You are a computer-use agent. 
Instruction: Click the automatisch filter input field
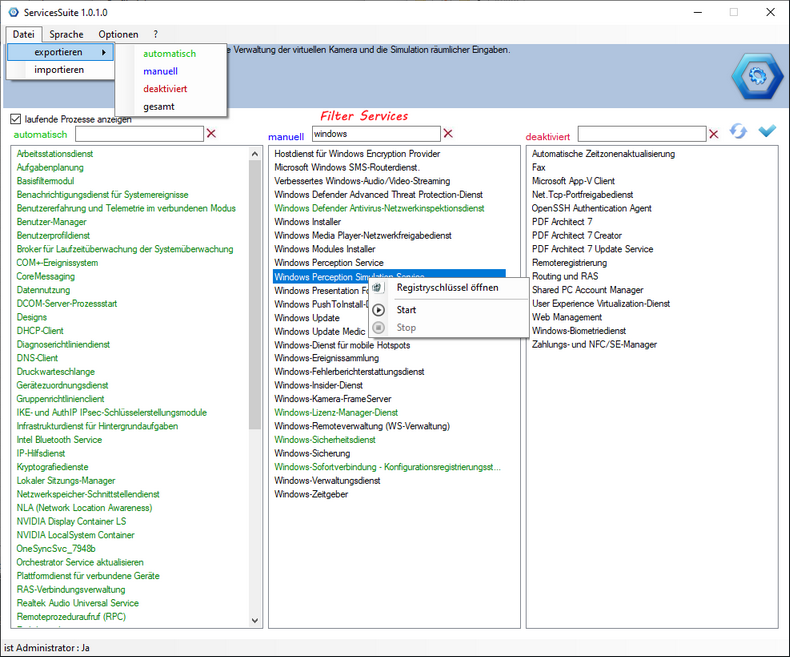140,134
